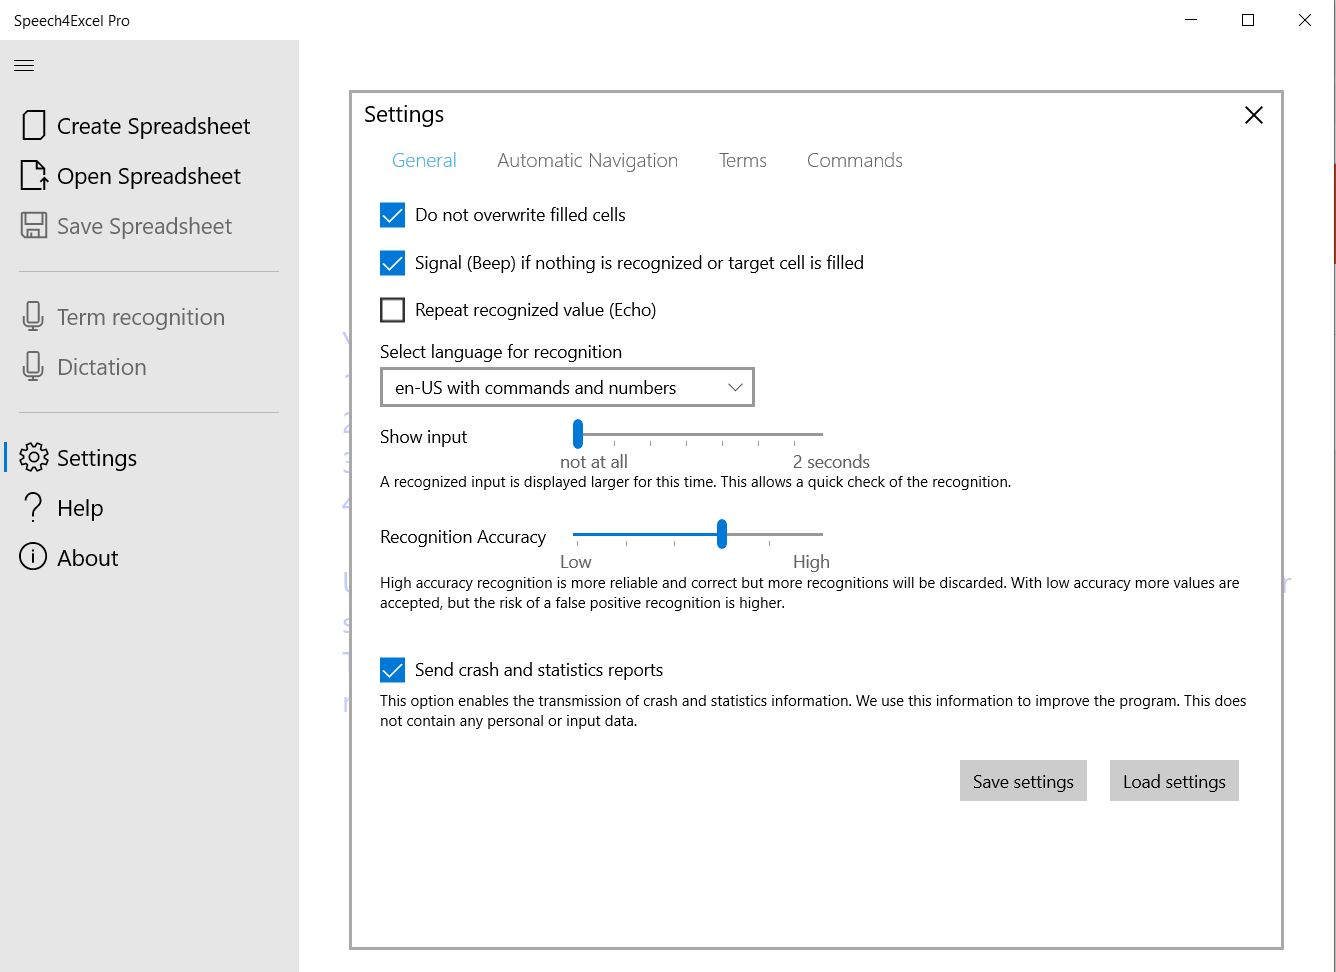Click the Dictation microphone icon
Viewport: 1336px width, 972px height.
coord(33,367)
